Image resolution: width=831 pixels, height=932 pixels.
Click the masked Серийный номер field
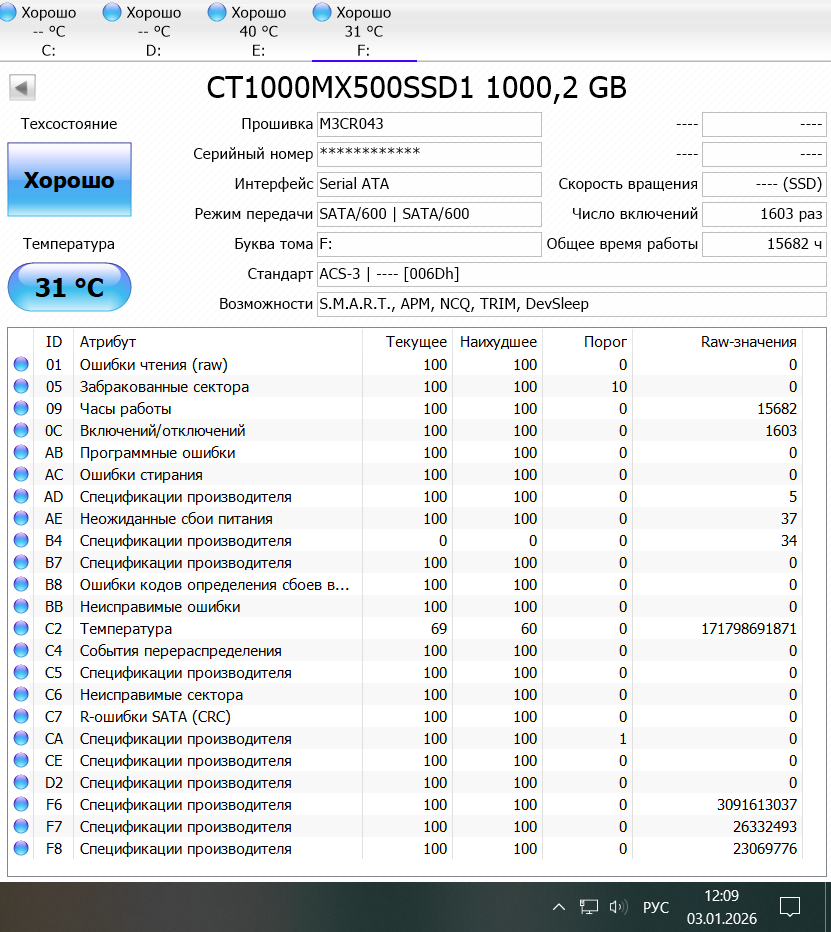(429, 155)
